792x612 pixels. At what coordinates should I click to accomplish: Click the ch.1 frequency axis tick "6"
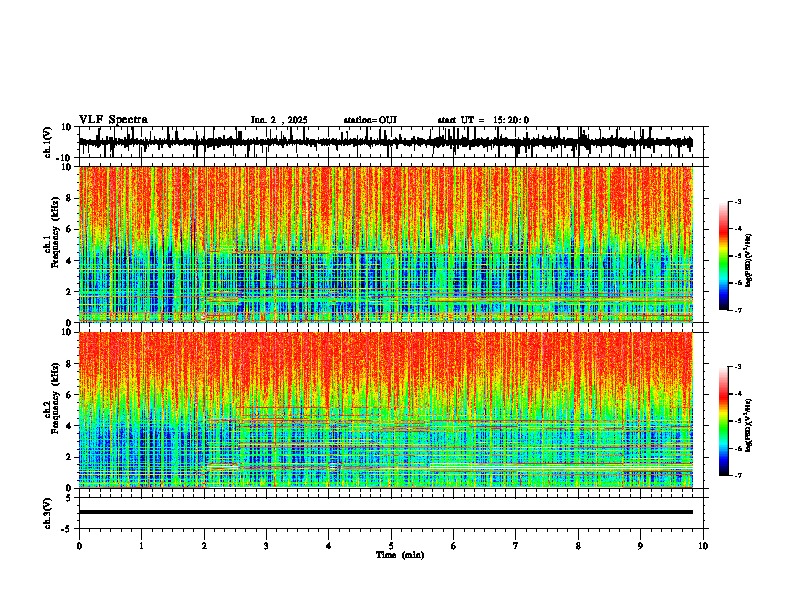point(69,229)
